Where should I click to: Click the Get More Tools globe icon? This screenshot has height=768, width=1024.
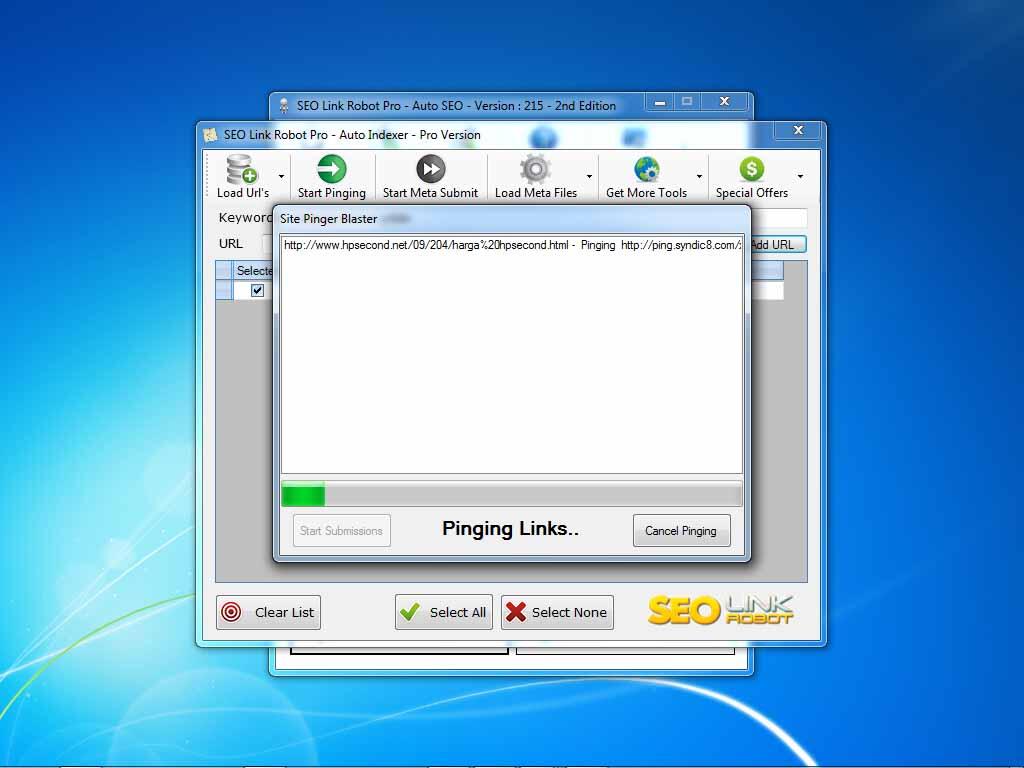(647, 169)
